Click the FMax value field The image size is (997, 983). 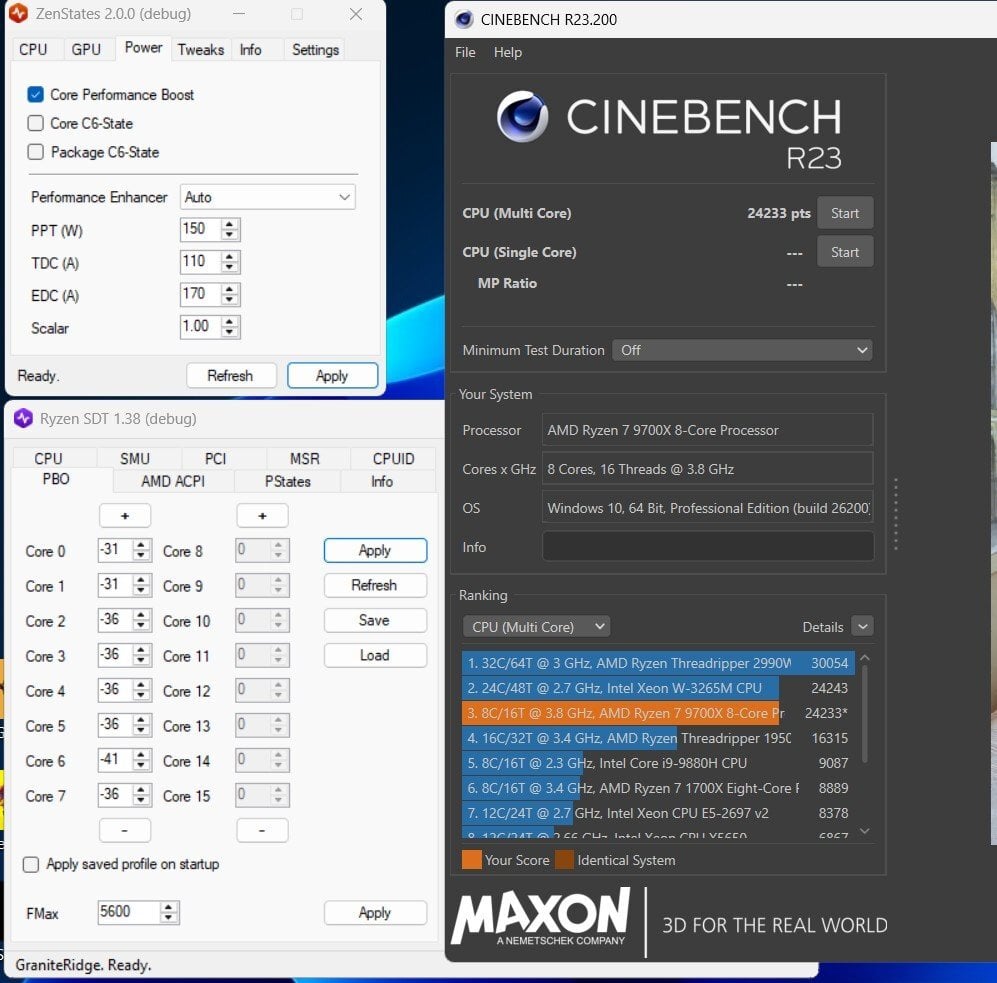pyautogui.click(x=129, y=912)
